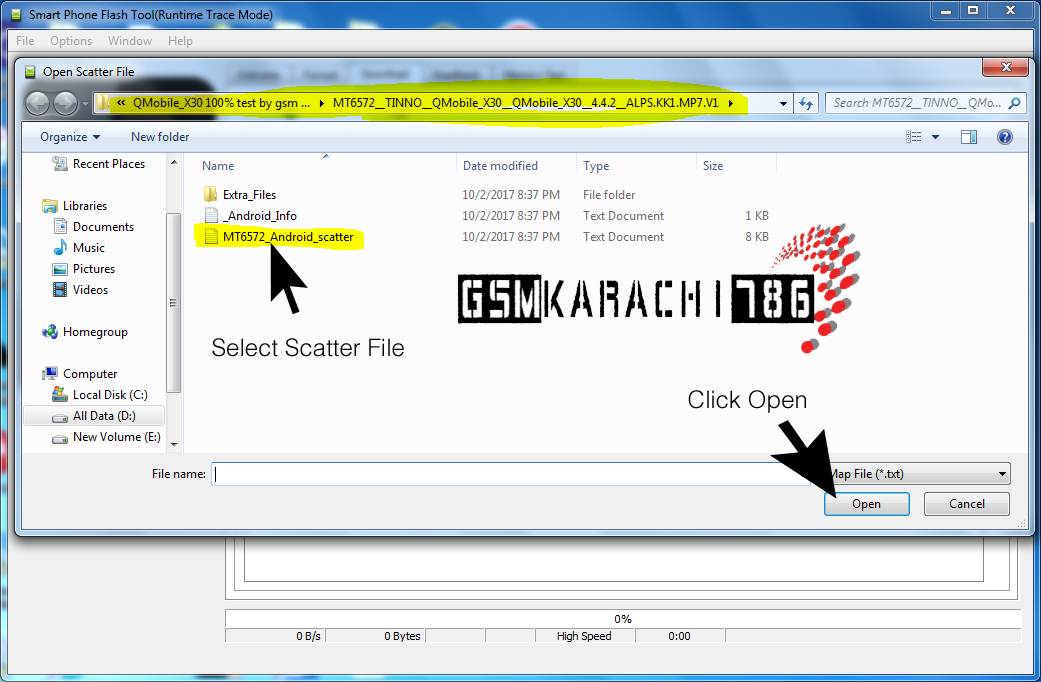The image size is (1041, 682).
Task: Open the Options menu of Flash Tool
Action: (x=71, y=41)
